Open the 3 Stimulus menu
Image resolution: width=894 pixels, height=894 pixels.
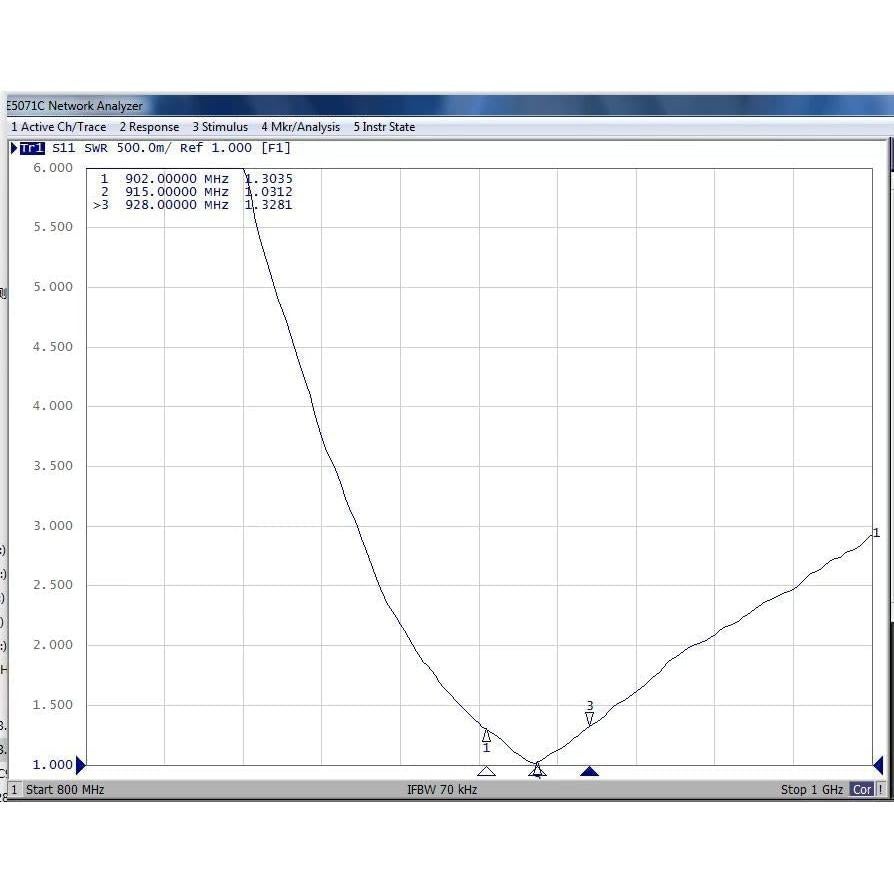click(x=220, y=127)
